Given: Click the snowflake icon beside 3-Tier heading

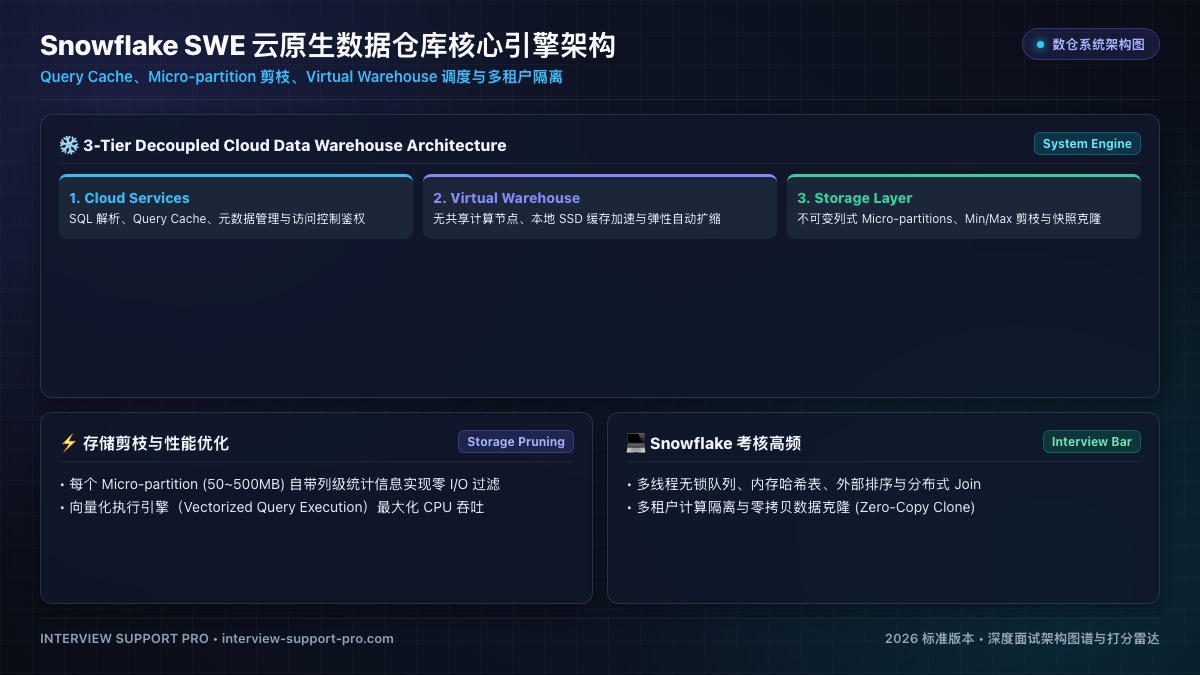Looking at the screenshot, I should (69, 145).
